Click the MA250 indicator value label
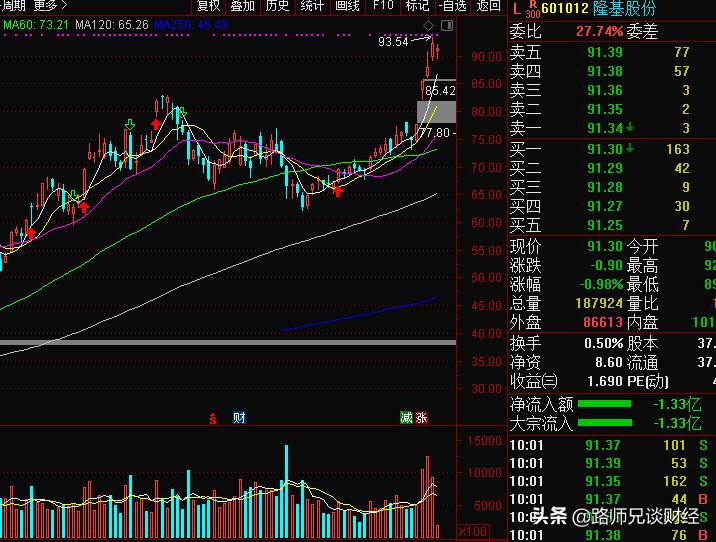The width and height of the screenshot is (716, 542). click(x=191, y=25)
